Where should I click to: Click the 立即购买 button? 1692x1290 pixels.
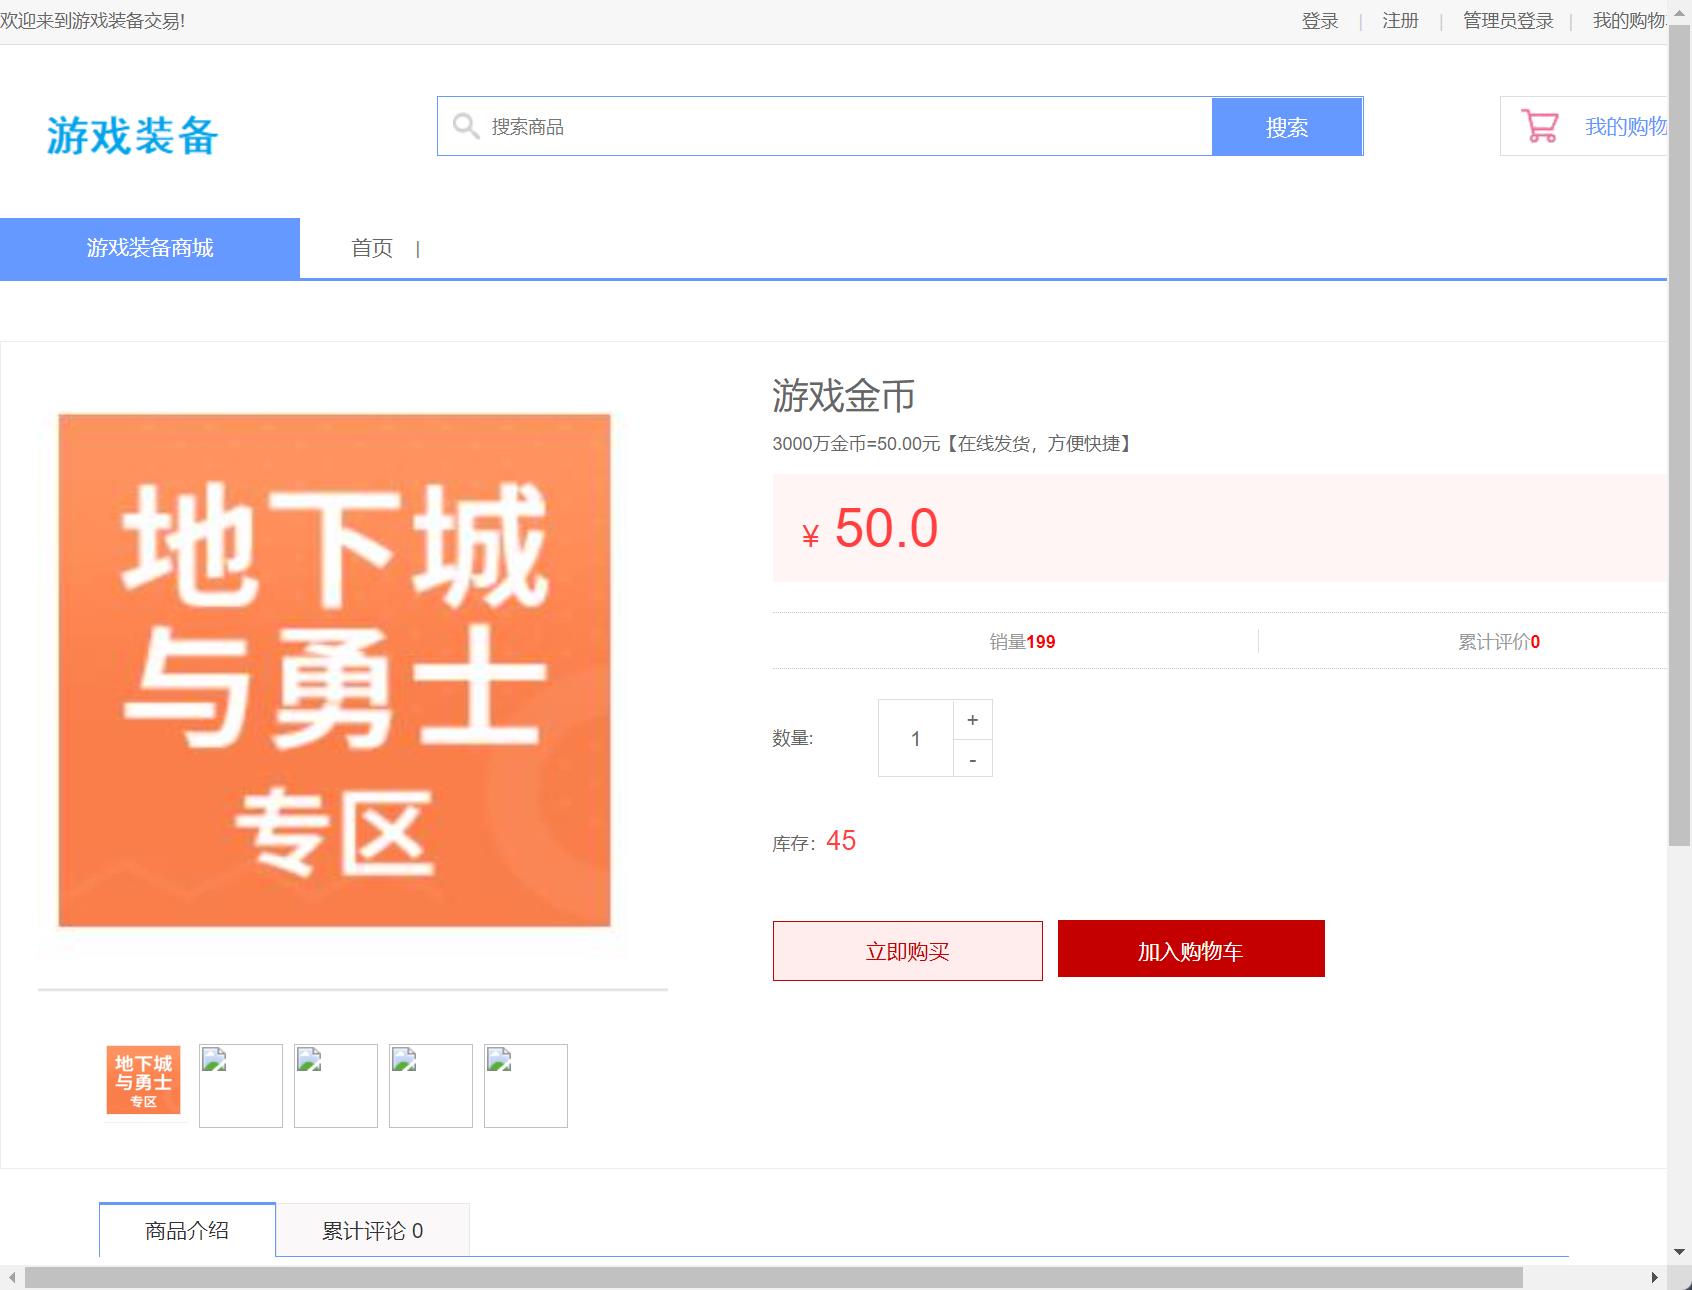coord(906,951)
